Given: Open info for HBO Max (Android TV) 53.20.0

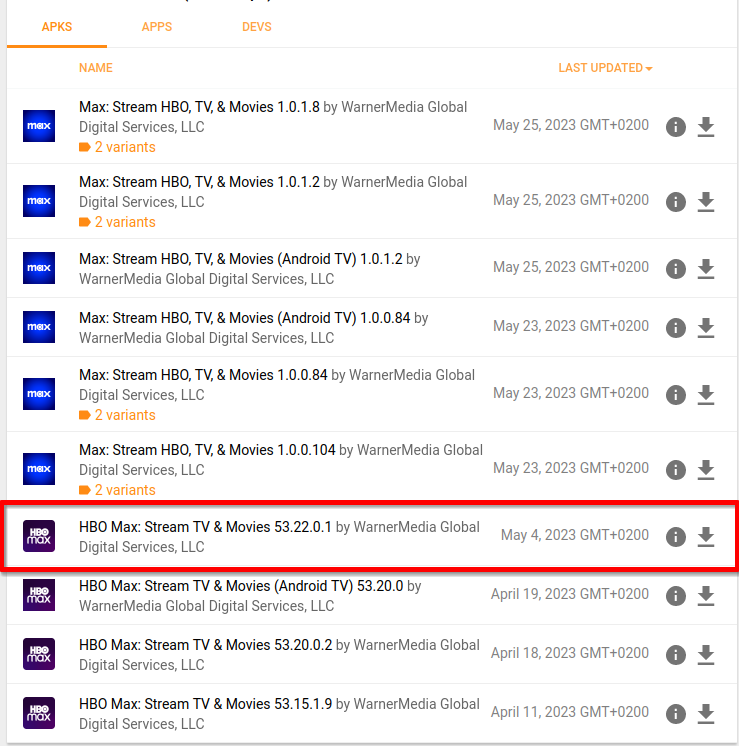Looking at the screenshot, I should 676,596.
